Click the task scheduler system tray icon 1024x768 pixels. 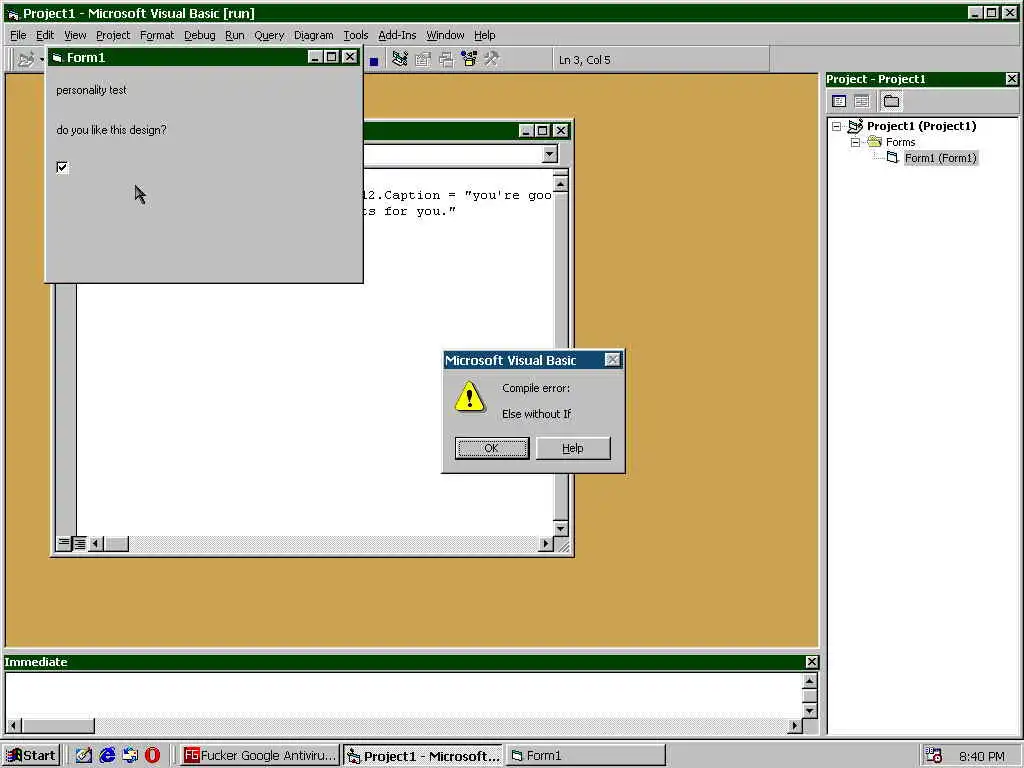[x=933, y=756]
